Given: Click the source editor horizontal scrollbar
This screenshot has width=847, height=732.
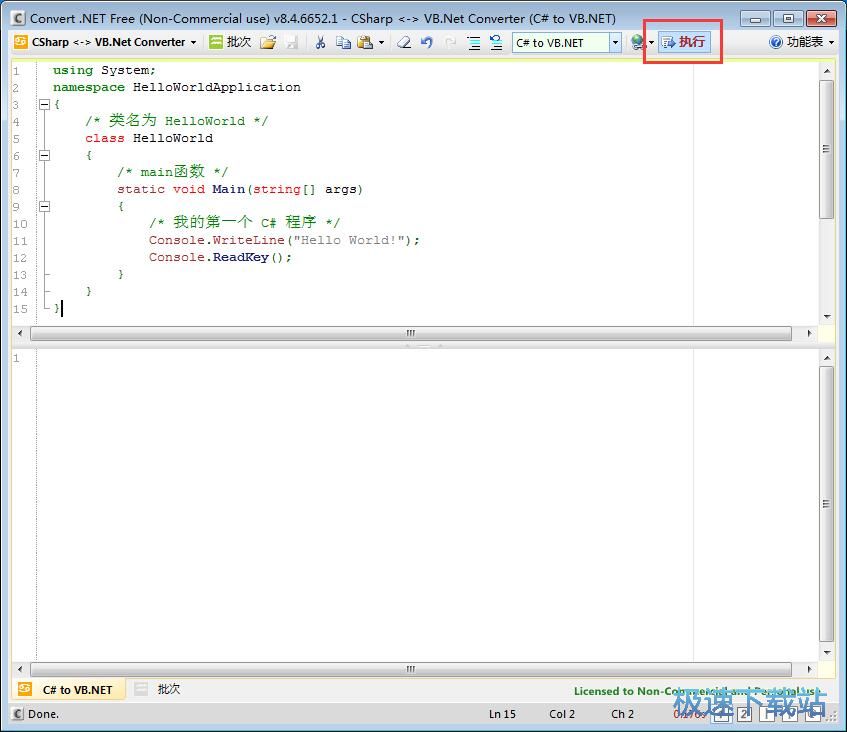Looking at the screenshot, I should point(410,333).
